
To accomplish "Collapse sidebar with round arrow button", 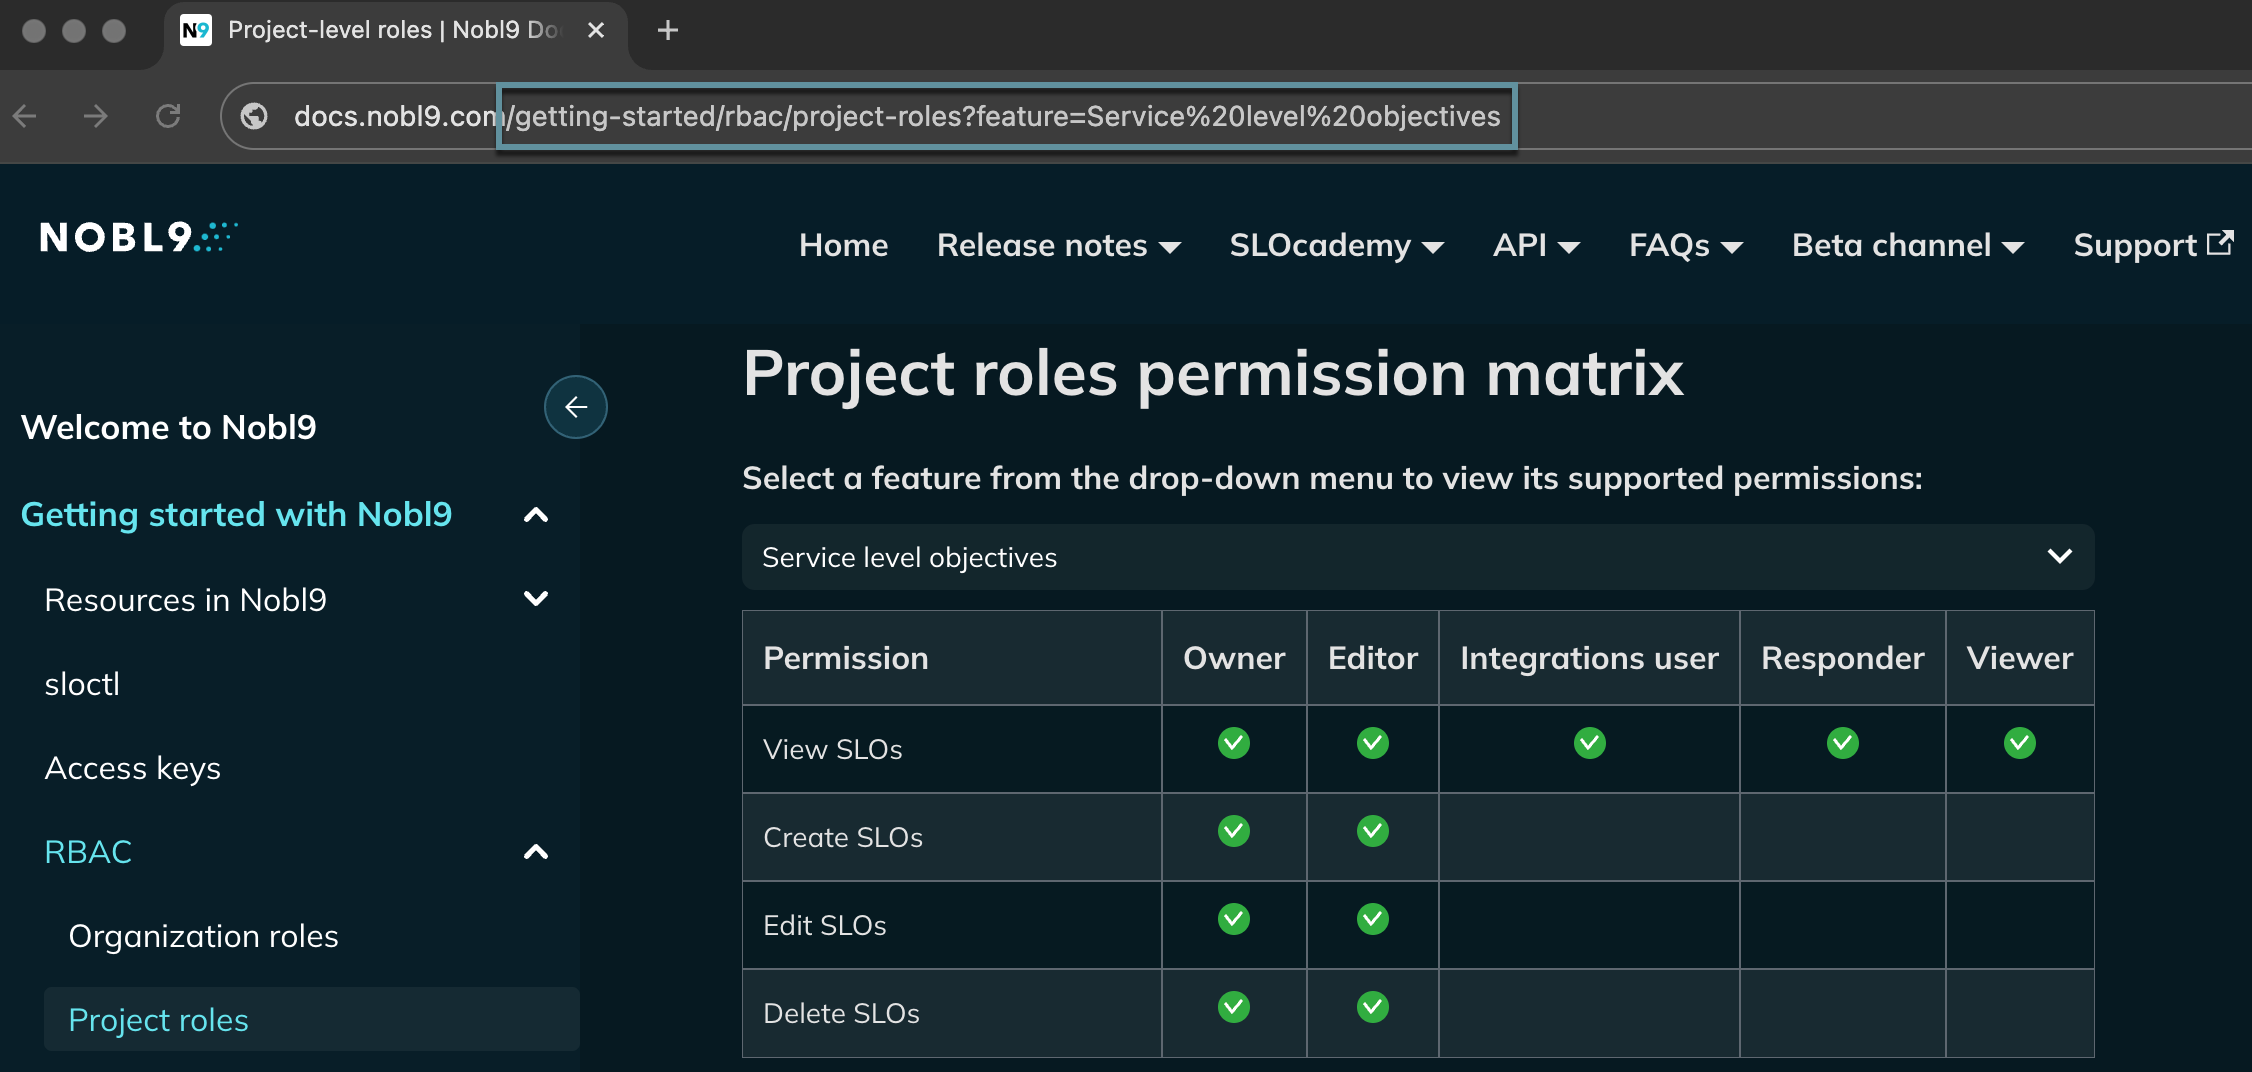I will pyautogui.click(x=576, y=407).
